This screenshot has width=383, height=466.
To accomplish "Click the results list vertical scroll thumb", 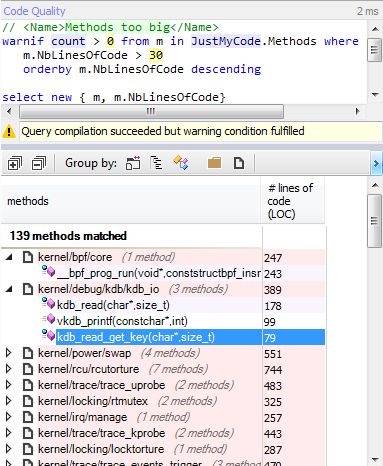I will tap(375, 221).
